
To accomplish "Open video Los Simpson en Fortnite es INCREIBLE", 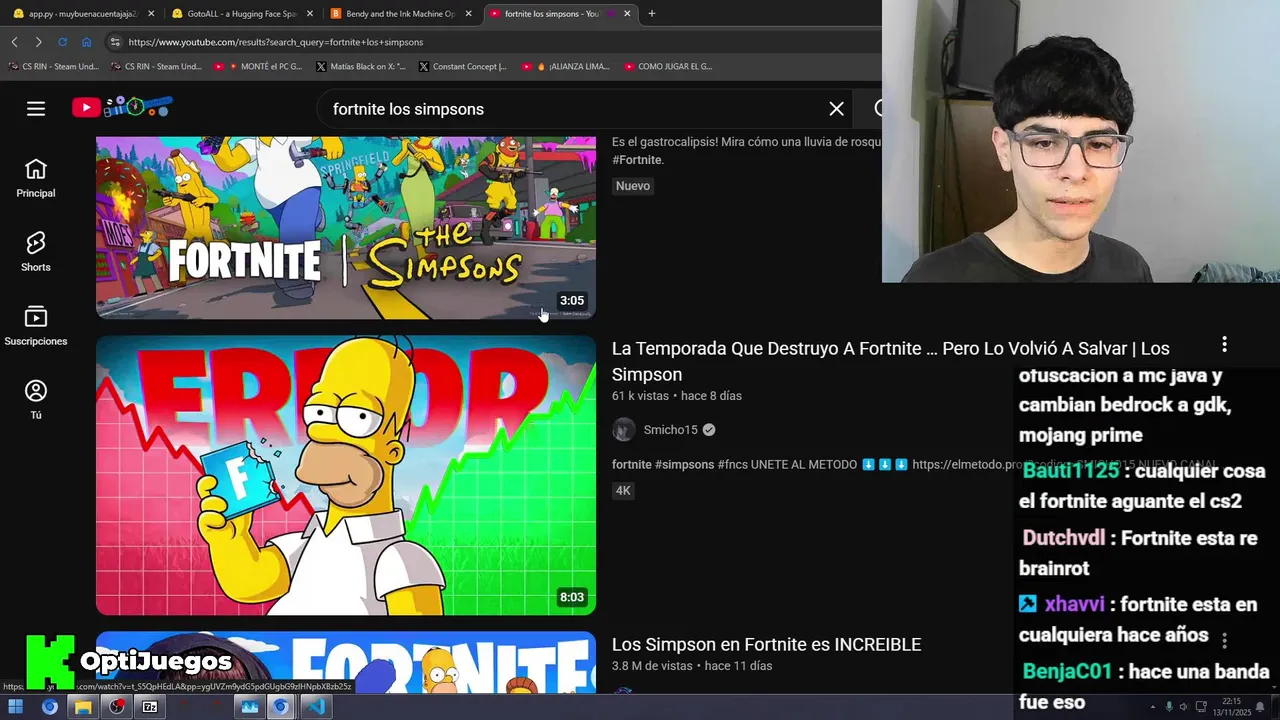I will coord(766,645).
